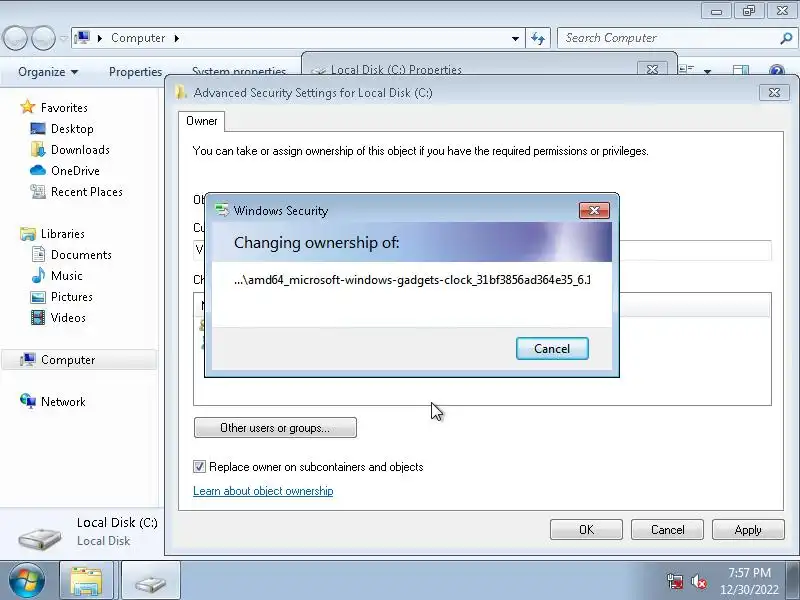Open Recent Places in sidebar
The image size is (800, 600).
click(x=87, y=192)
